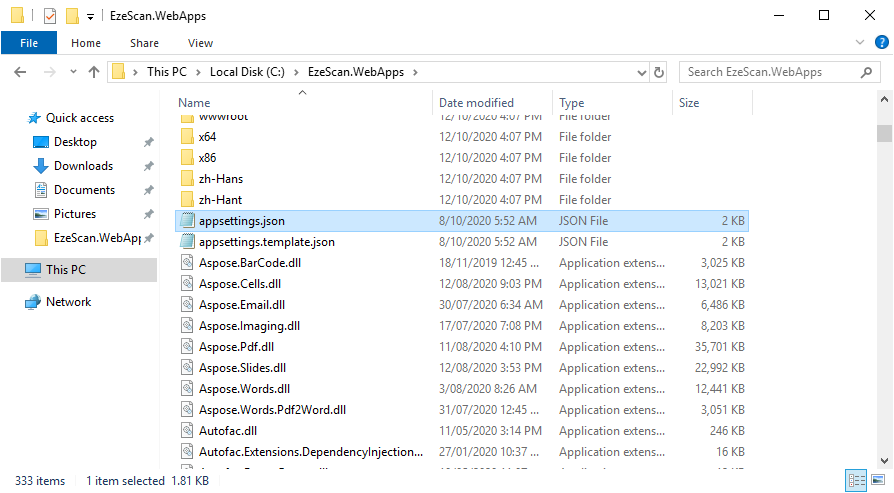Viewport: 894px width, 493px height.
Task: Switch to Details view icon in status bar
Action: pos(856,481)
